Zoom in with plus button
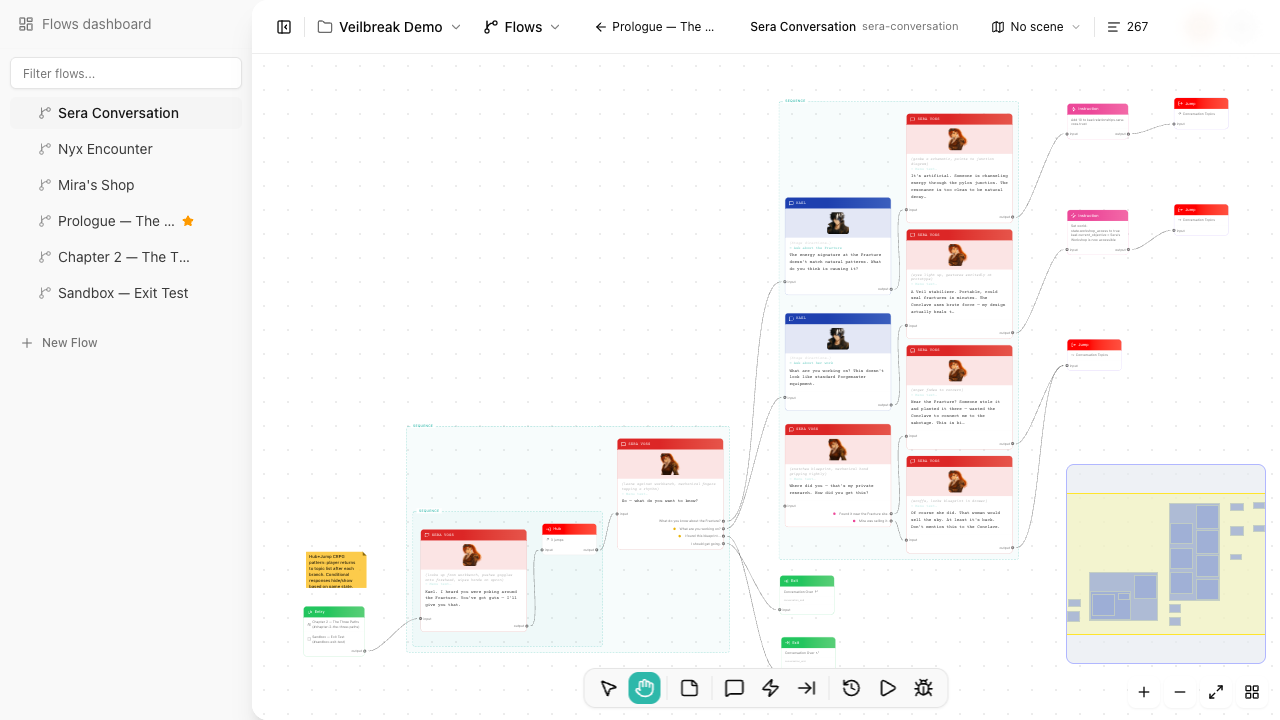 [1144, 692]
